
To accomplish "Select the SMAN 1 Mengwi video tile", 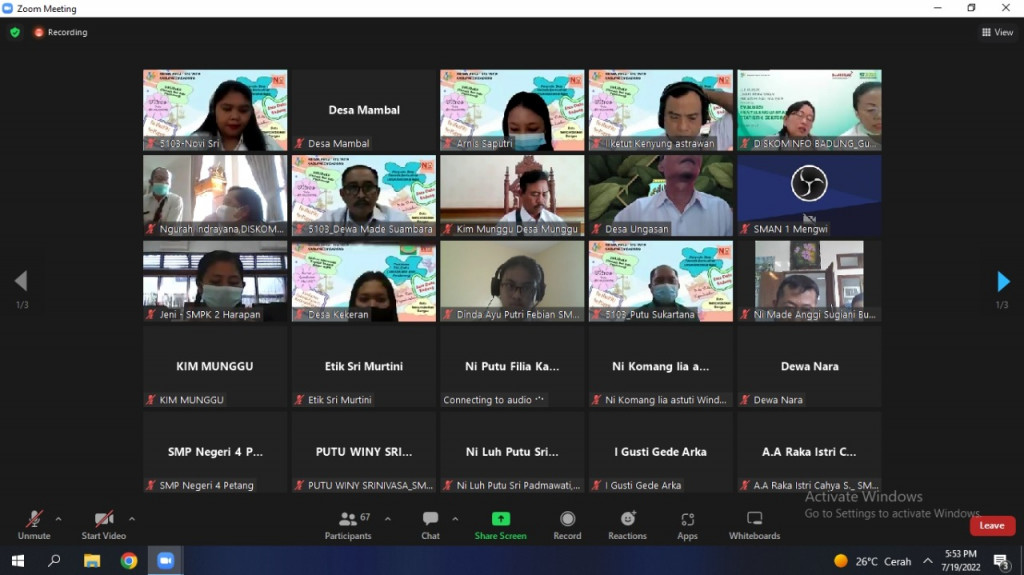I will [809, 194].
